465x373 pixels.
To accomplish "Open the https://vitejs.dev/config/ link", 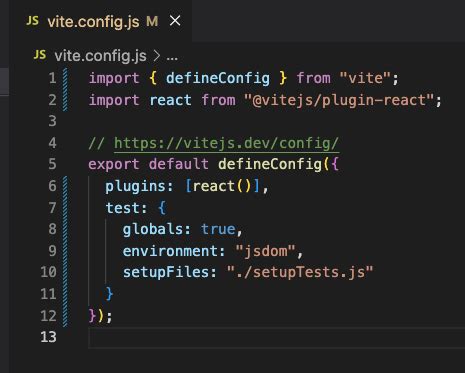I will 226,143.
